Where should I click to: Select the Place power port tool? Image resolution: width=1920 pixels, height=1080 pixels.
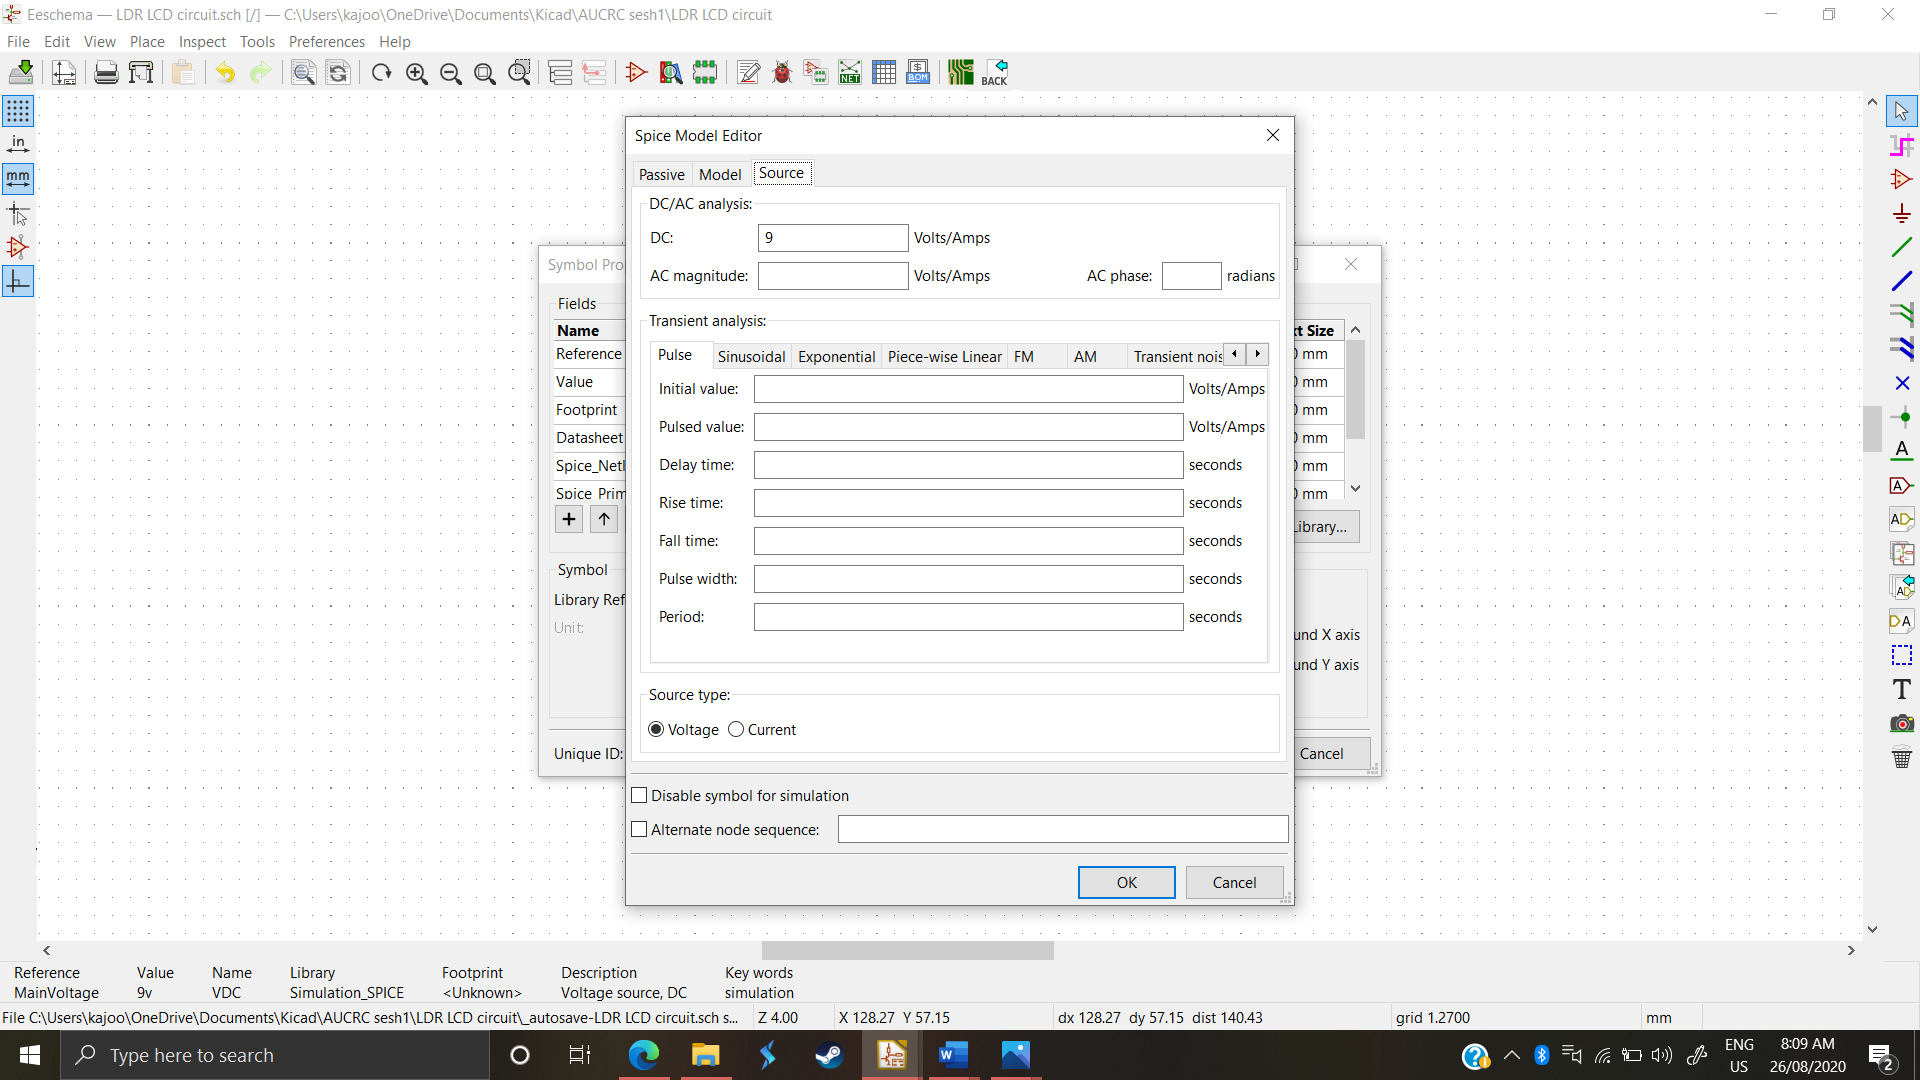pyautogui.click(x=1901, y=213)
